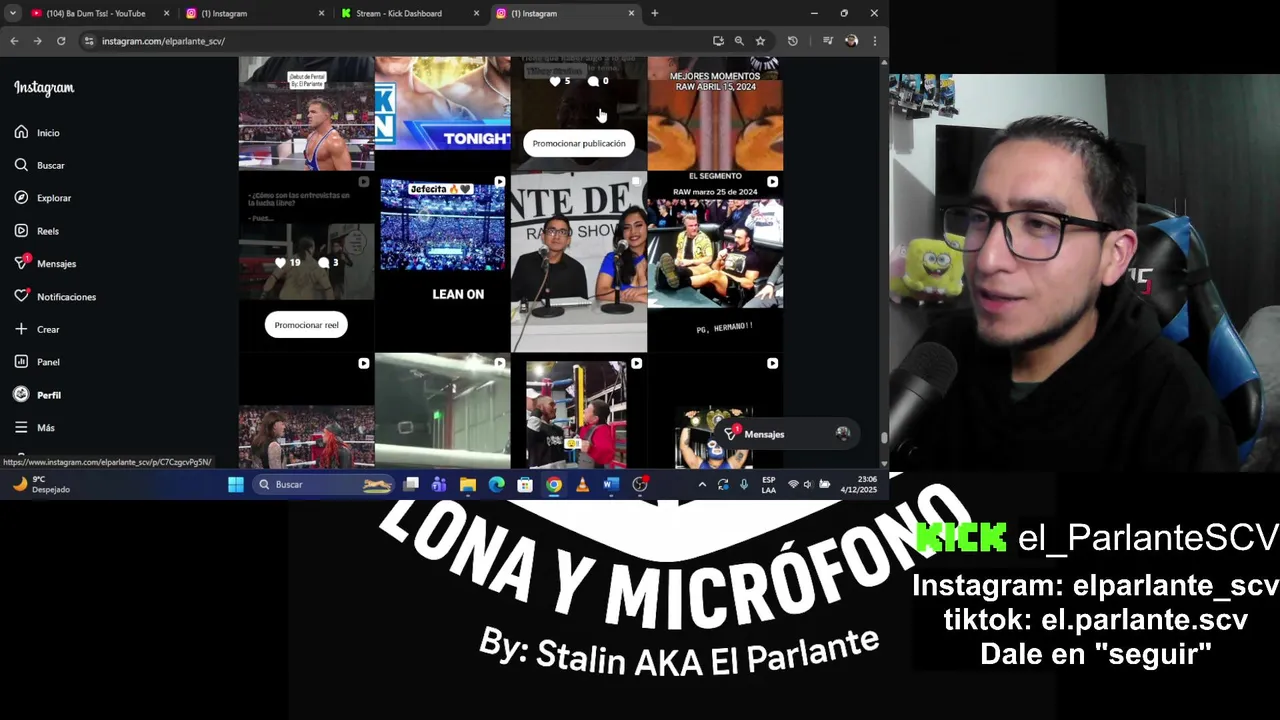The image size is (1280, 720).
Task: Open the tab search dropdown
Action: 12,13
